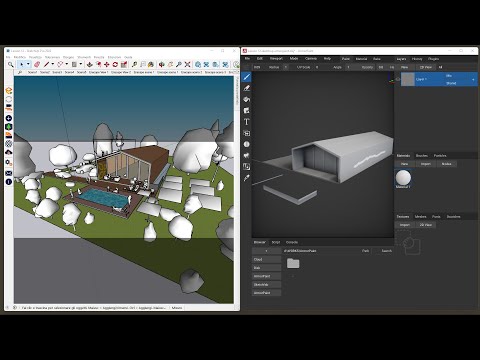Click the blue info circle icon in SketchUp sidebar

pos(9,182)
